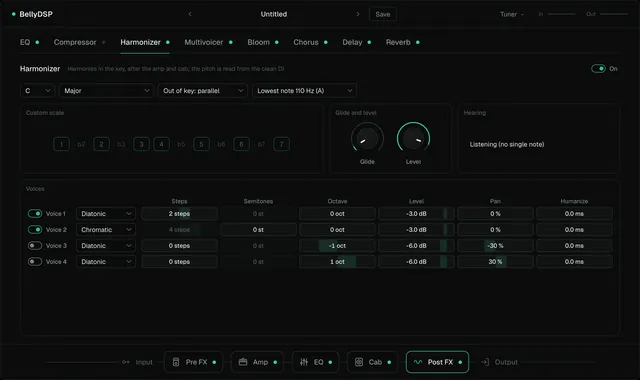The image size is (640, 380).
Task: Open the Lowest note 110 Hz dropdown
Action: [x=304, y=91]
